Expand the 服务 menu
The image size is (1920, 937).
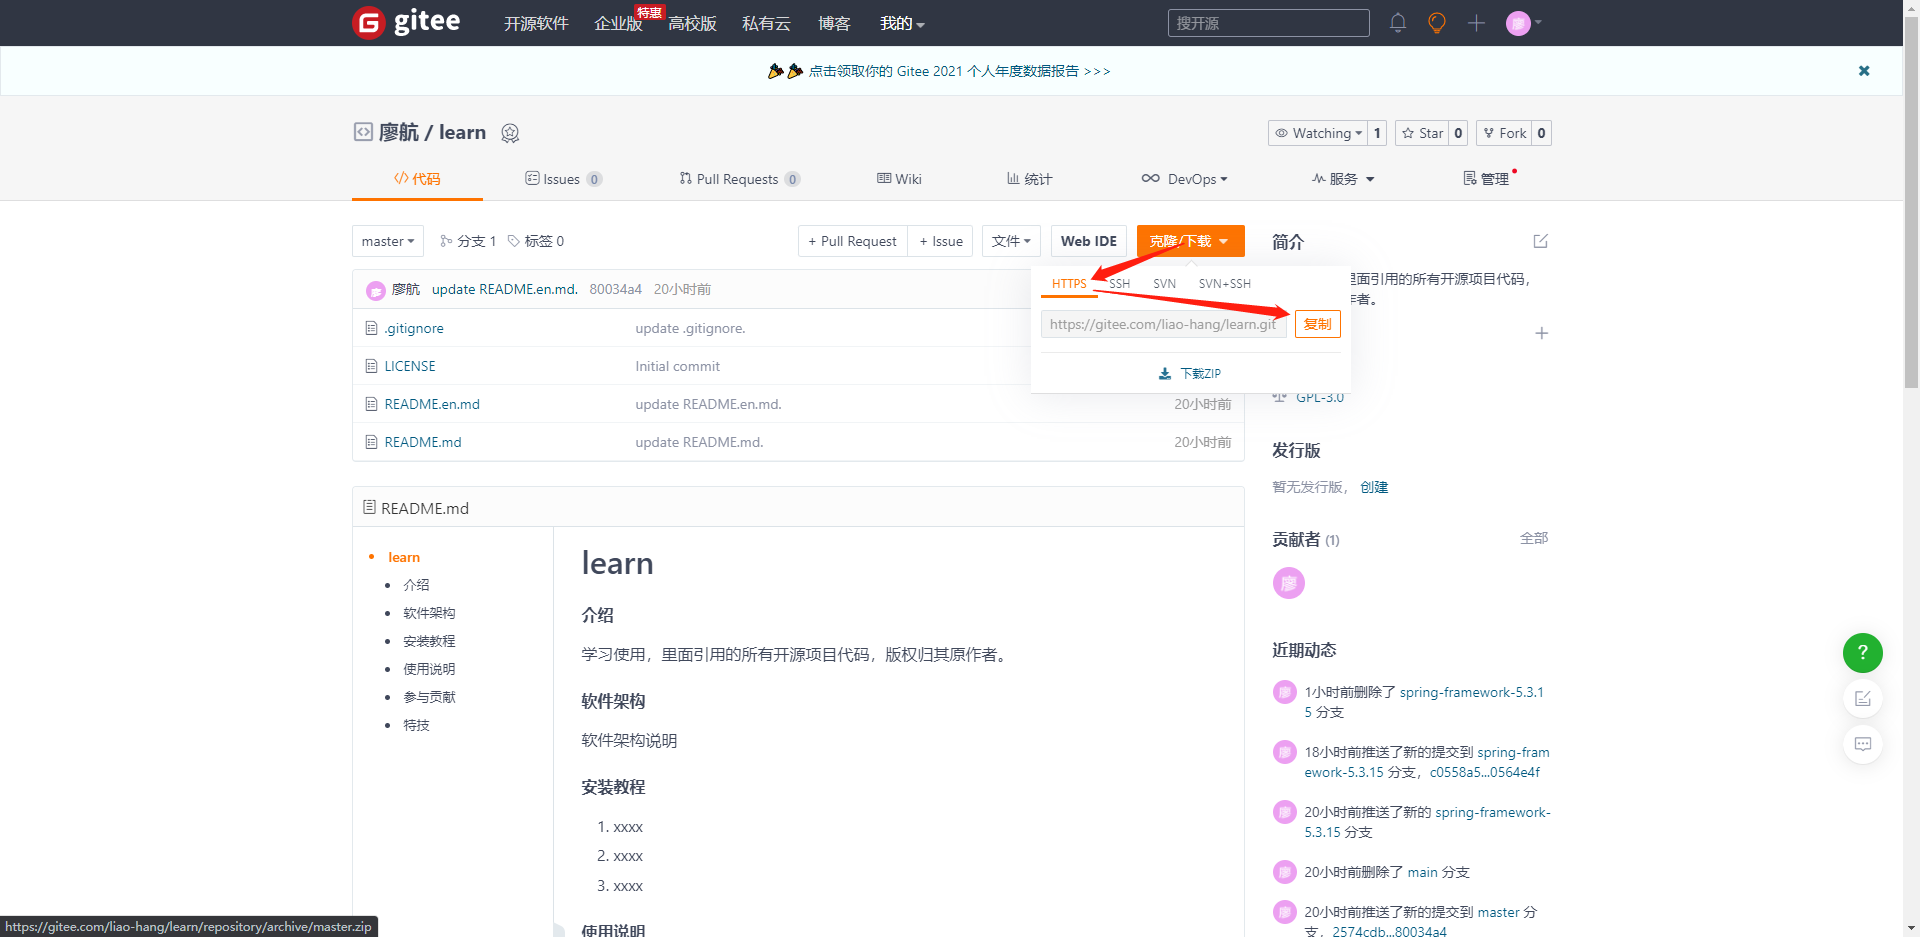click(1343, 179)
